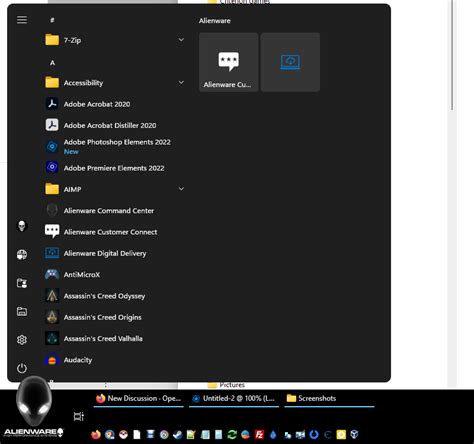Launch FileZilla from quick launch icons
The image size is (474, 444).
[x=259, y=434]
